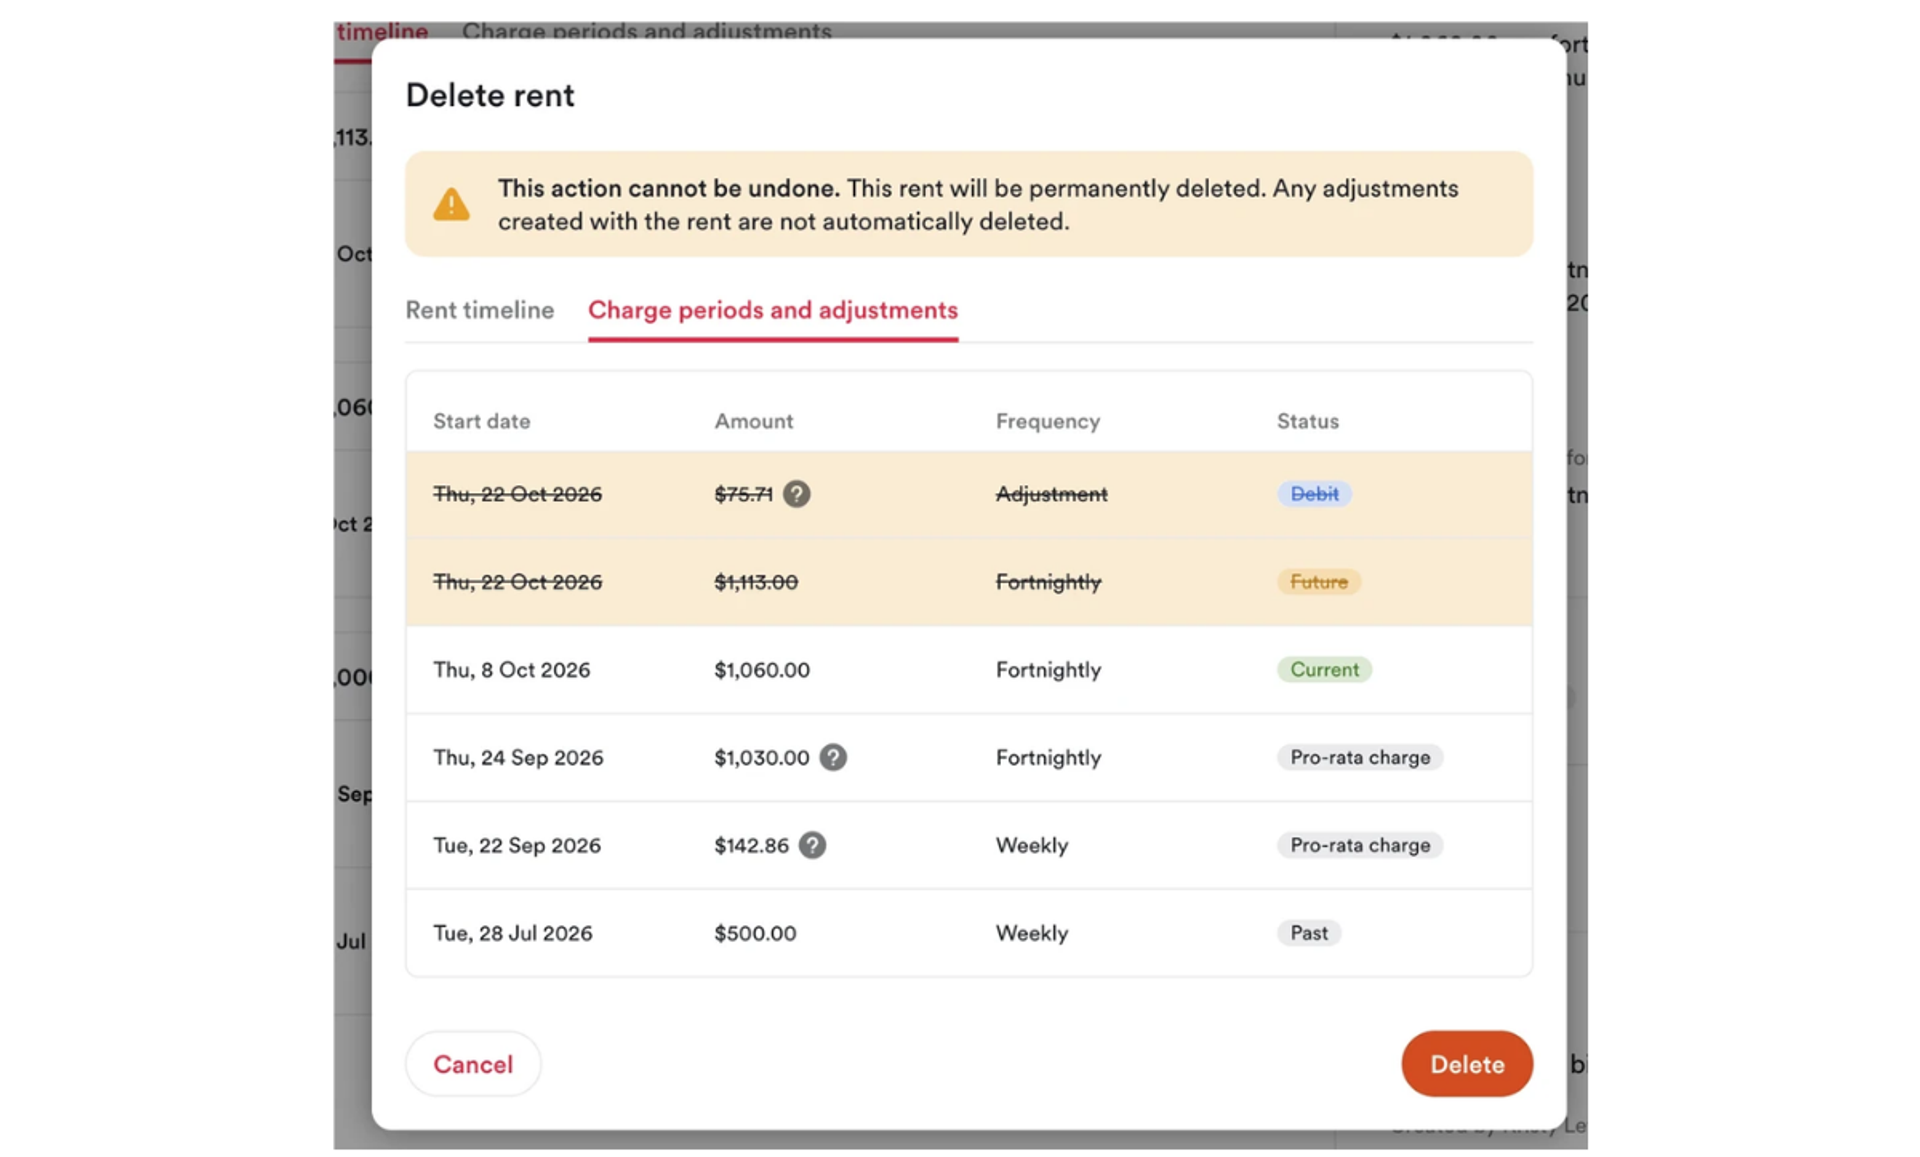Click the $500.00 amount cell

tap(755, 933)
